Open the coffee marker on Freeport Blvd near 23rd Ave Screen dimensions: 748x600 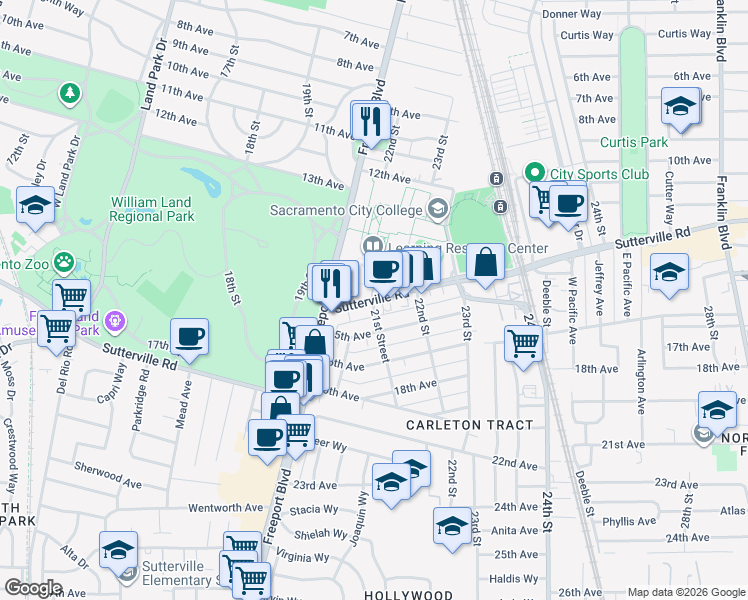(268, 439)
